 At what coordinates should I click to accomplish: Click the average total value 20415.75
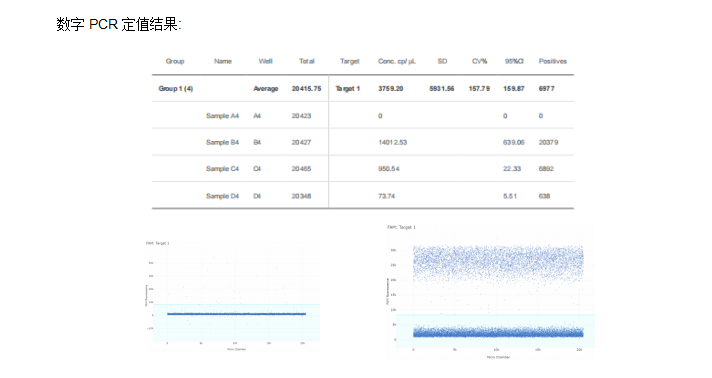(x=307, y=89)
